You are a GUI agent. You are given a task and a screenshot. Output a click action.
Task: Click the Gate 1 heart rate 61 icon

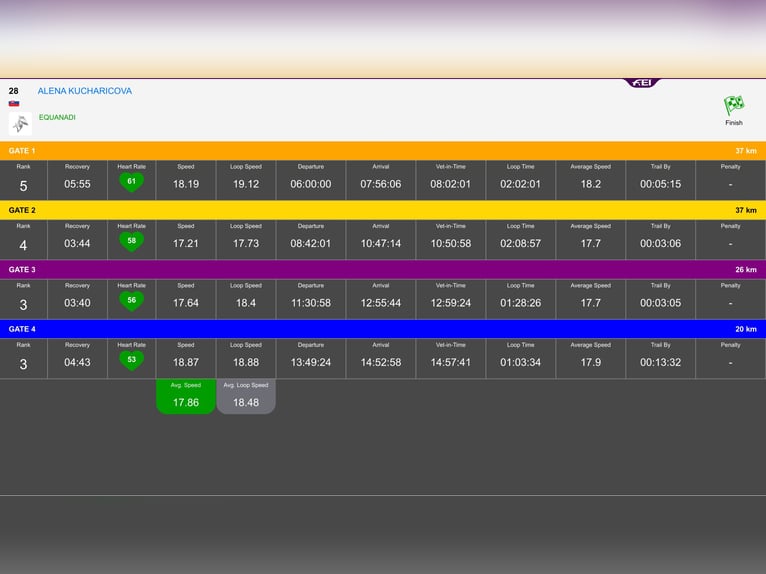[x=131, y=182]
